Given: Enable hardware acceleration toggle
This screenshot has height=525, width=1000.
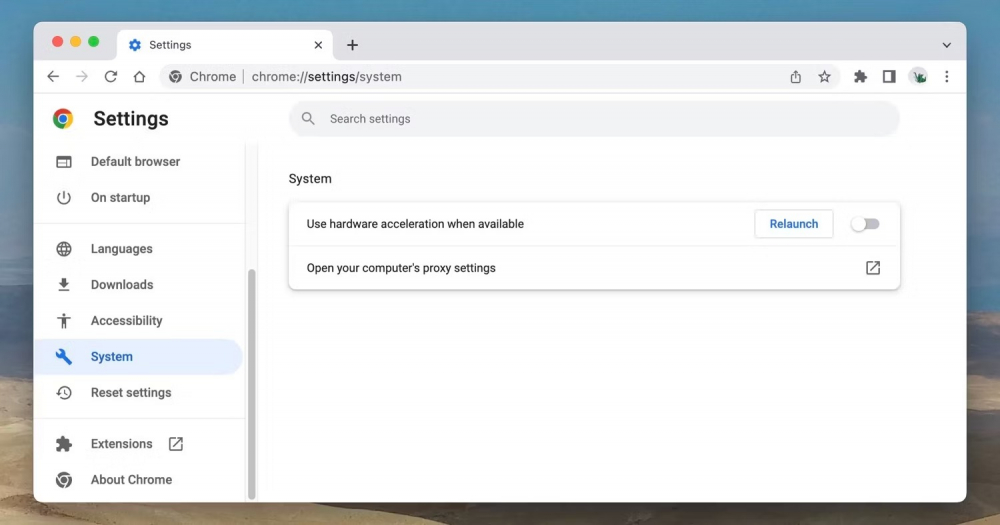Looking at the screenshot, I should pos(865,224).
